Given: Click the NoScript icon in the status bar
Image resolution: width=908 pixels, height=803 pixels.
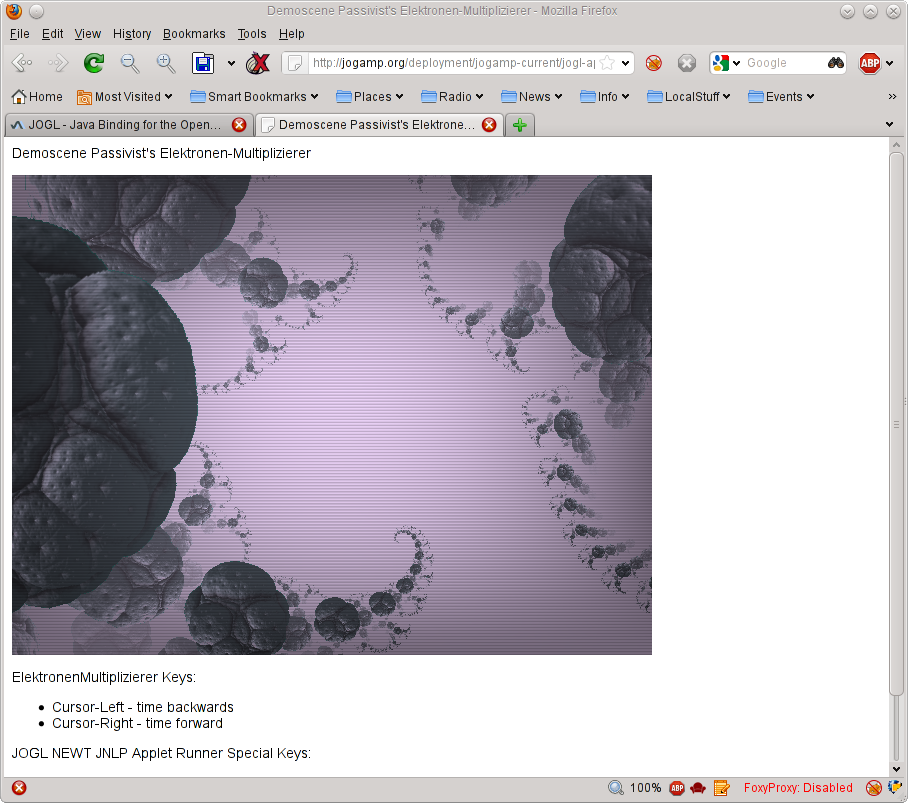Looking at the screenshot, I should click(873, 787).
